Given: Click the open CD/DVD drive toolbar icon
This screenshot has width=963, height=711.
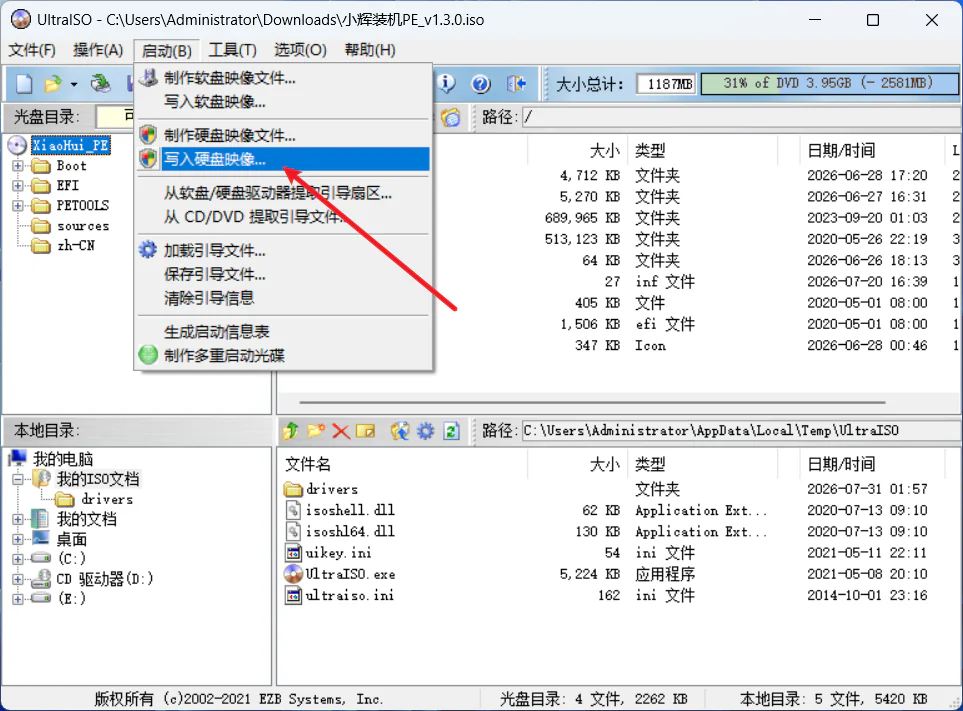Looking at the screenshot, I should [x=100, y=84].
